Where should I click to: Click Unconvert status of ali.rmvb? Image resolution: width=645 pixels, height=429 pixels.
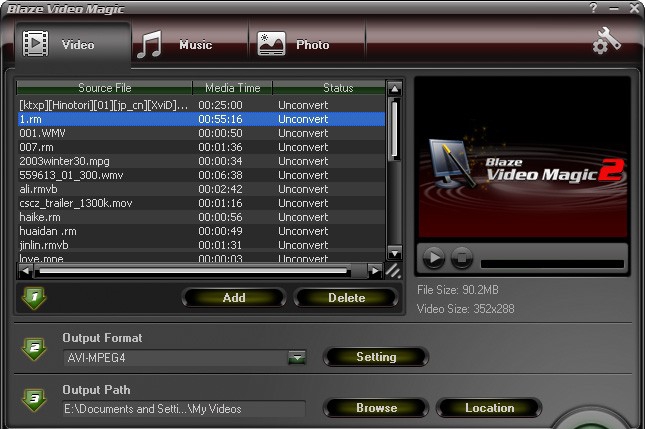coord(303,189)
